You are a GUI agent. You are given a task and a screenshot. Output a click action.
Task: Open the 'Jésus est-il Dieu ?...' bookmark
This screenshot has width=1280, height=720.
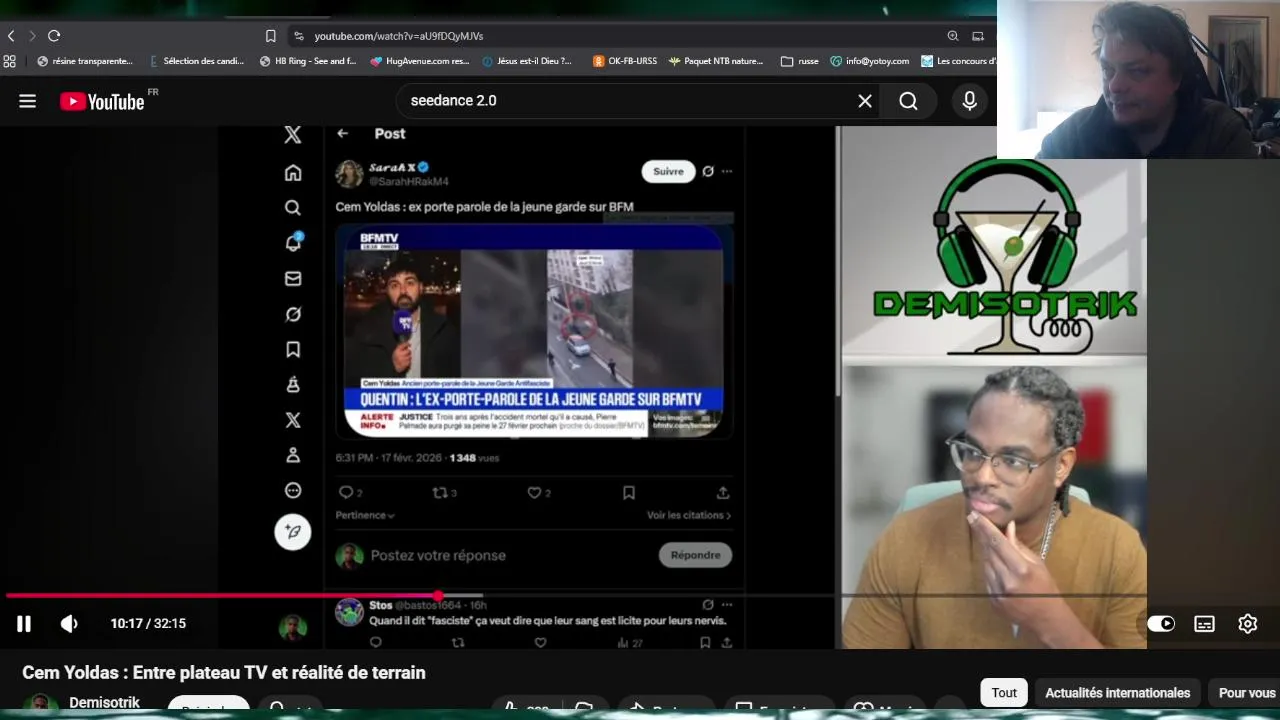click(528, 61)
